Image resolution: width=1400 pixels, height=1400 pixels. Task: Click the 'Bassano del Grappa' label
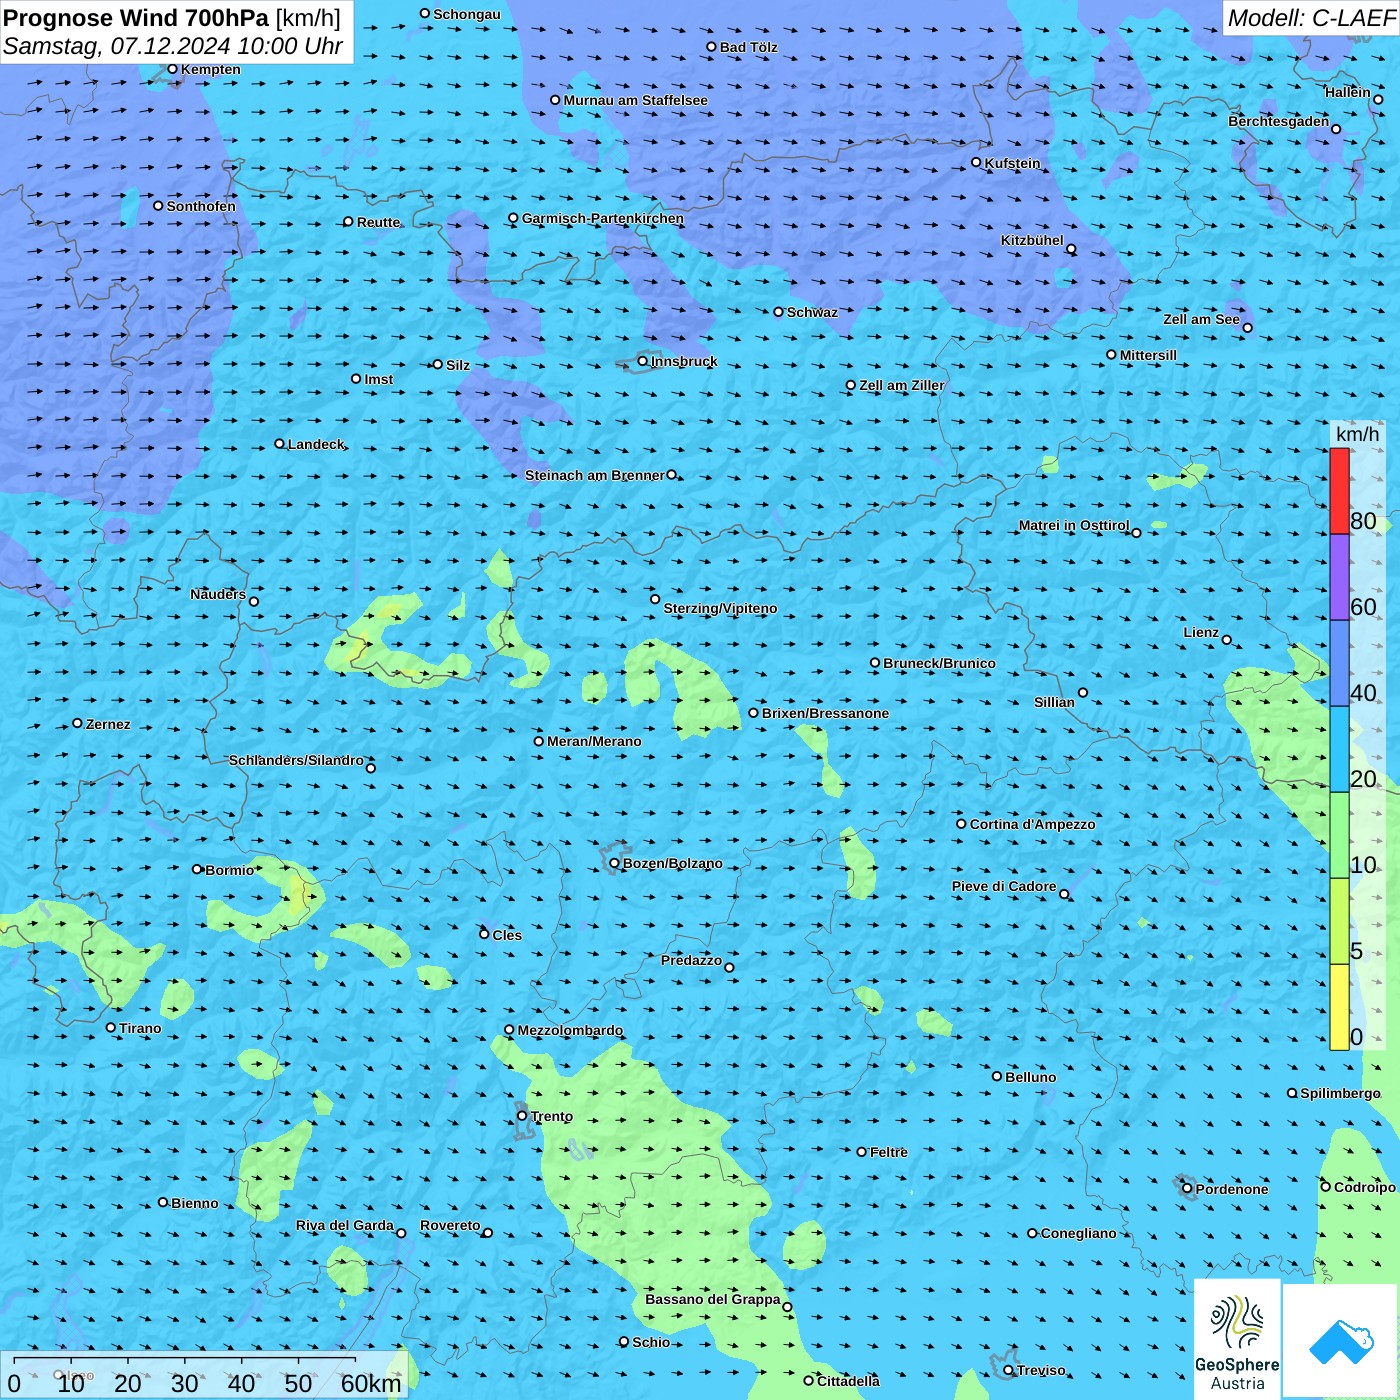tap(713, 1299)
